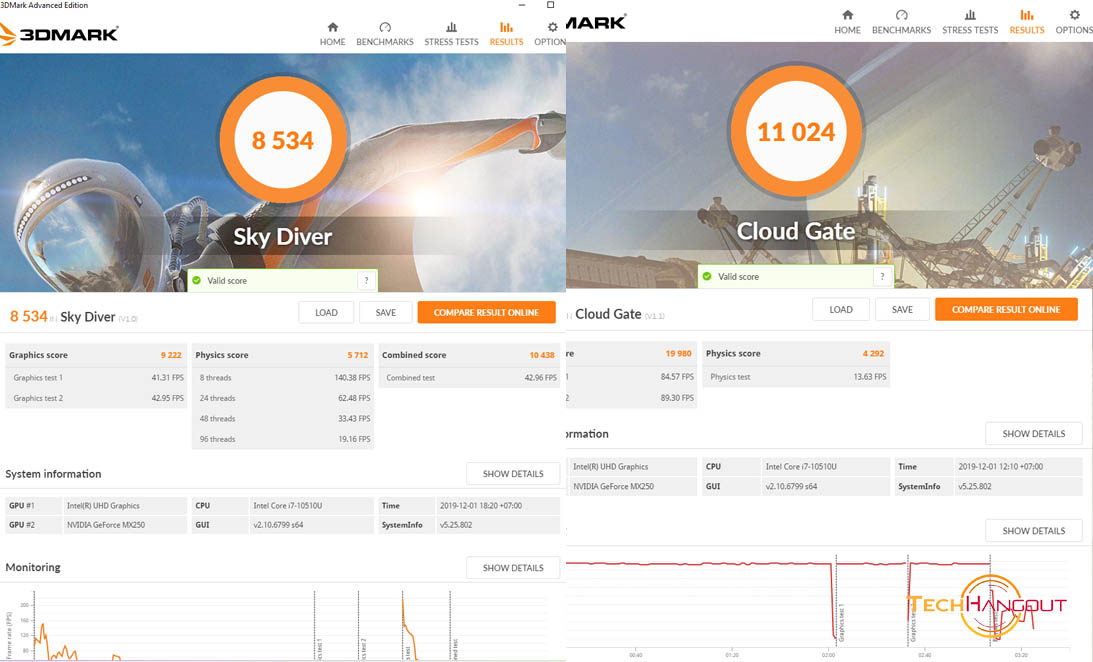Image resolution: width=1093 pixels, height=662 pixels.
Task: Click the Graphics test 1 41.31 FPS row
Action: coord(96,378)
